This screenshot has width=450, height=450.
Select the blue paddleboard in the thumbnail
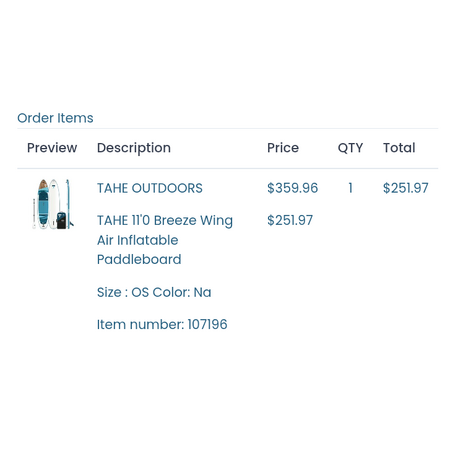click(x=43, y=204)
